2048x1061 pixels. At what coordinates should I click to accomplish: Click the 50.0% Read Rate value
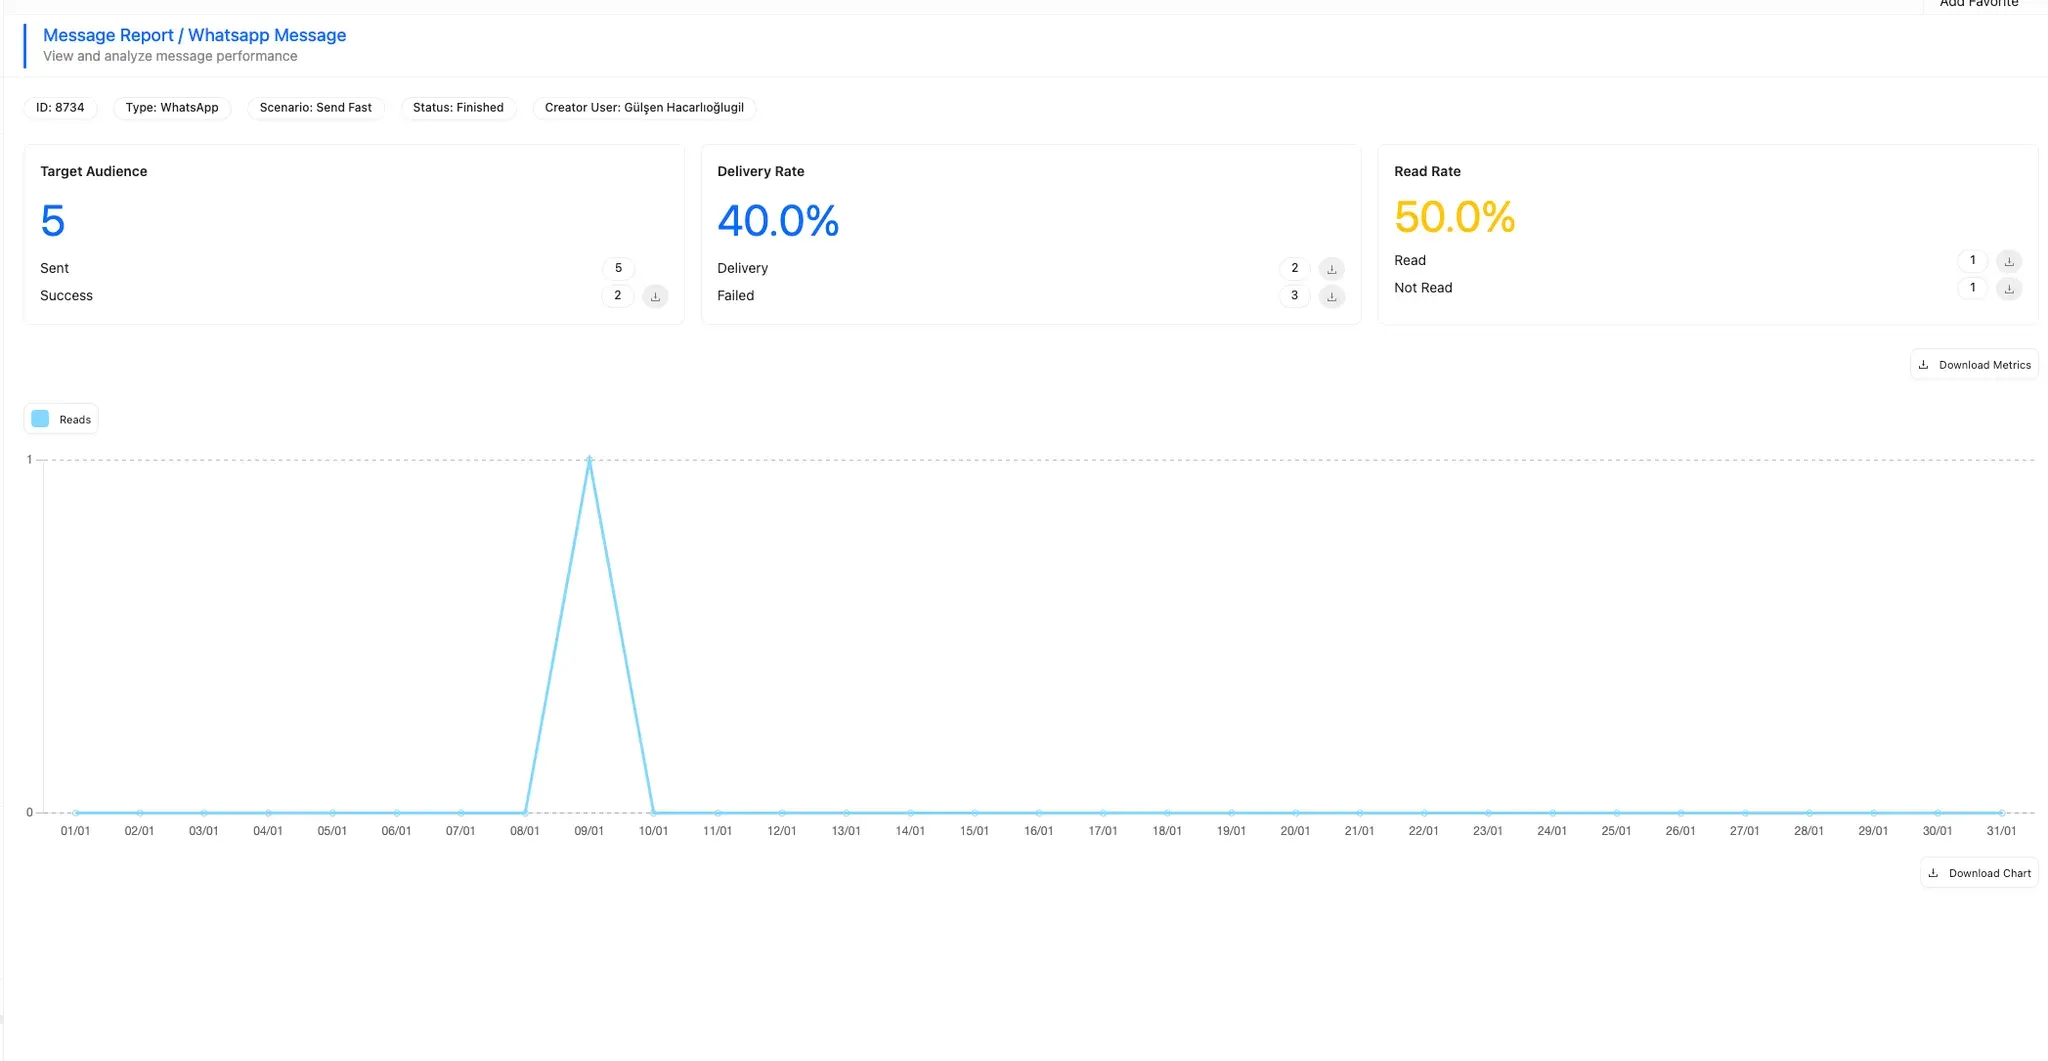1454,217
